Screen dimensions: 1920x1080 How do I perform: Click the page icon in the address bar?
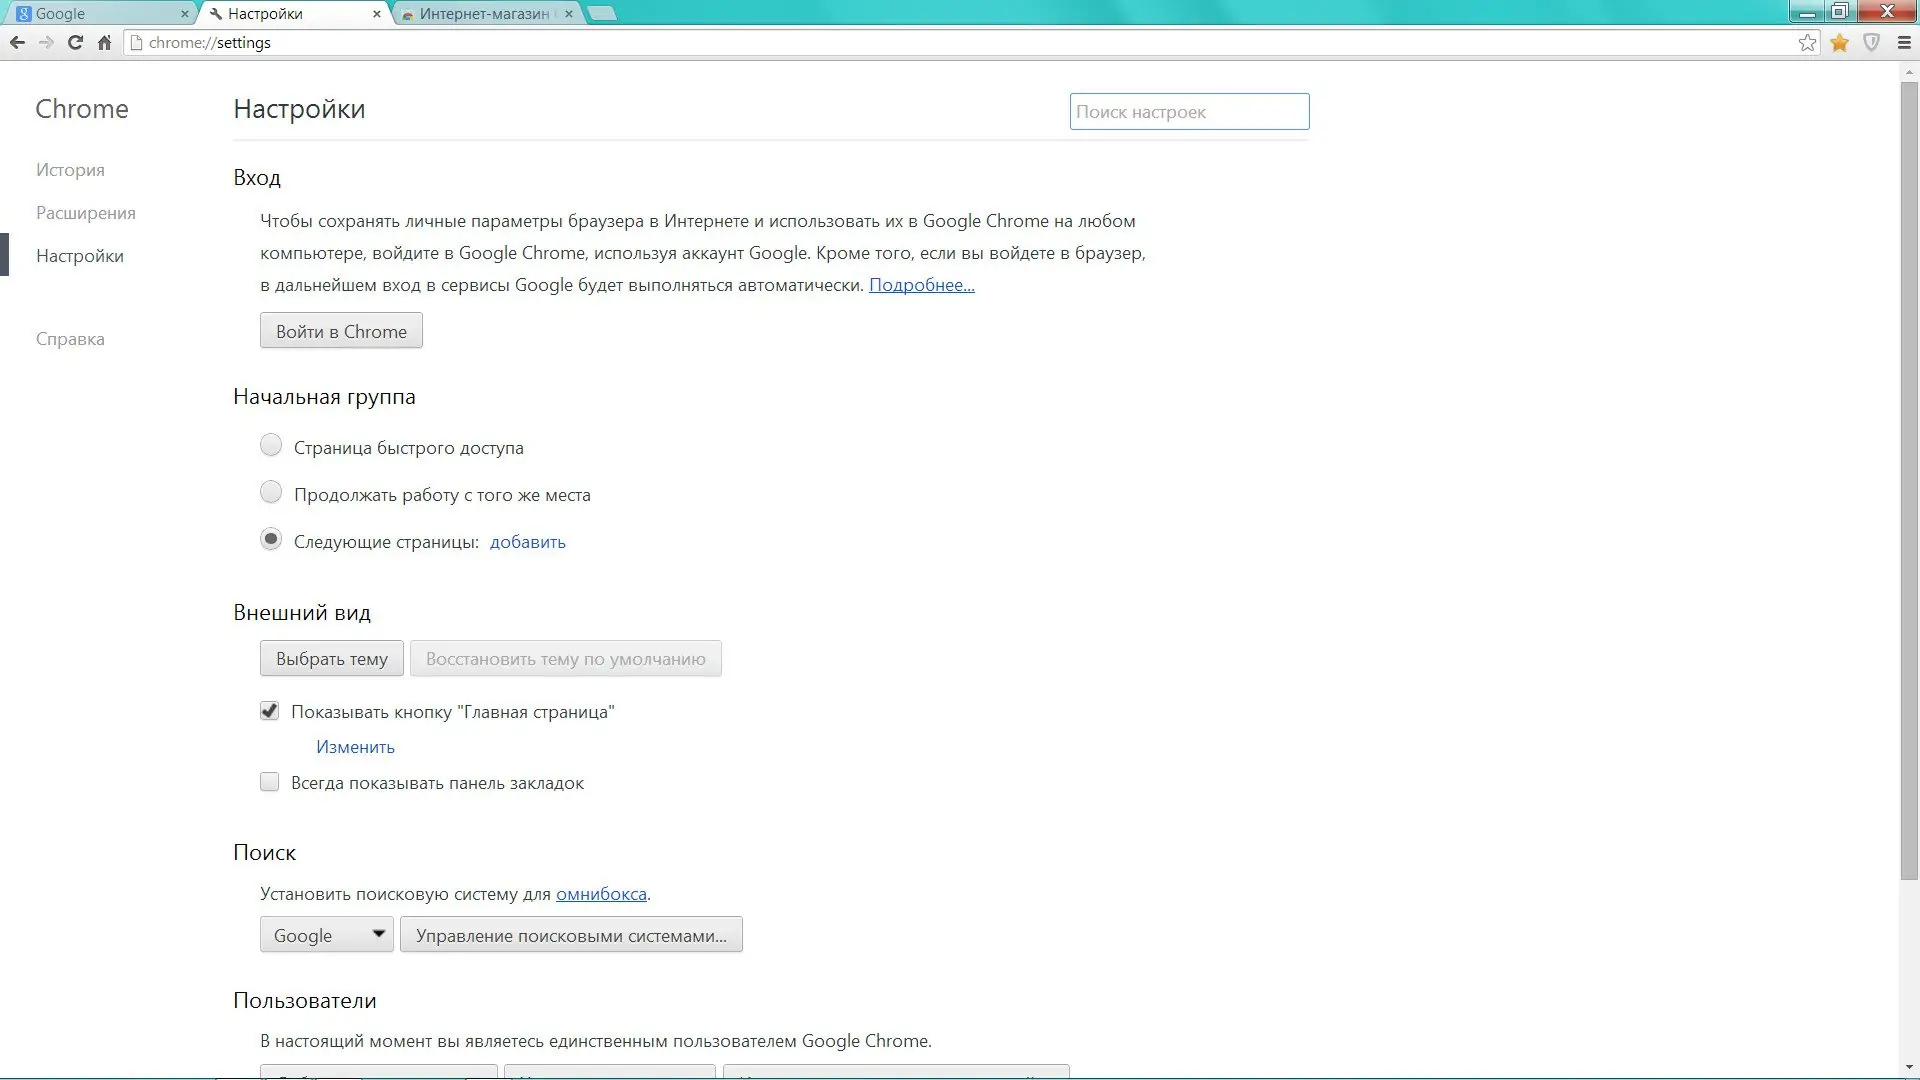[137, 42]
